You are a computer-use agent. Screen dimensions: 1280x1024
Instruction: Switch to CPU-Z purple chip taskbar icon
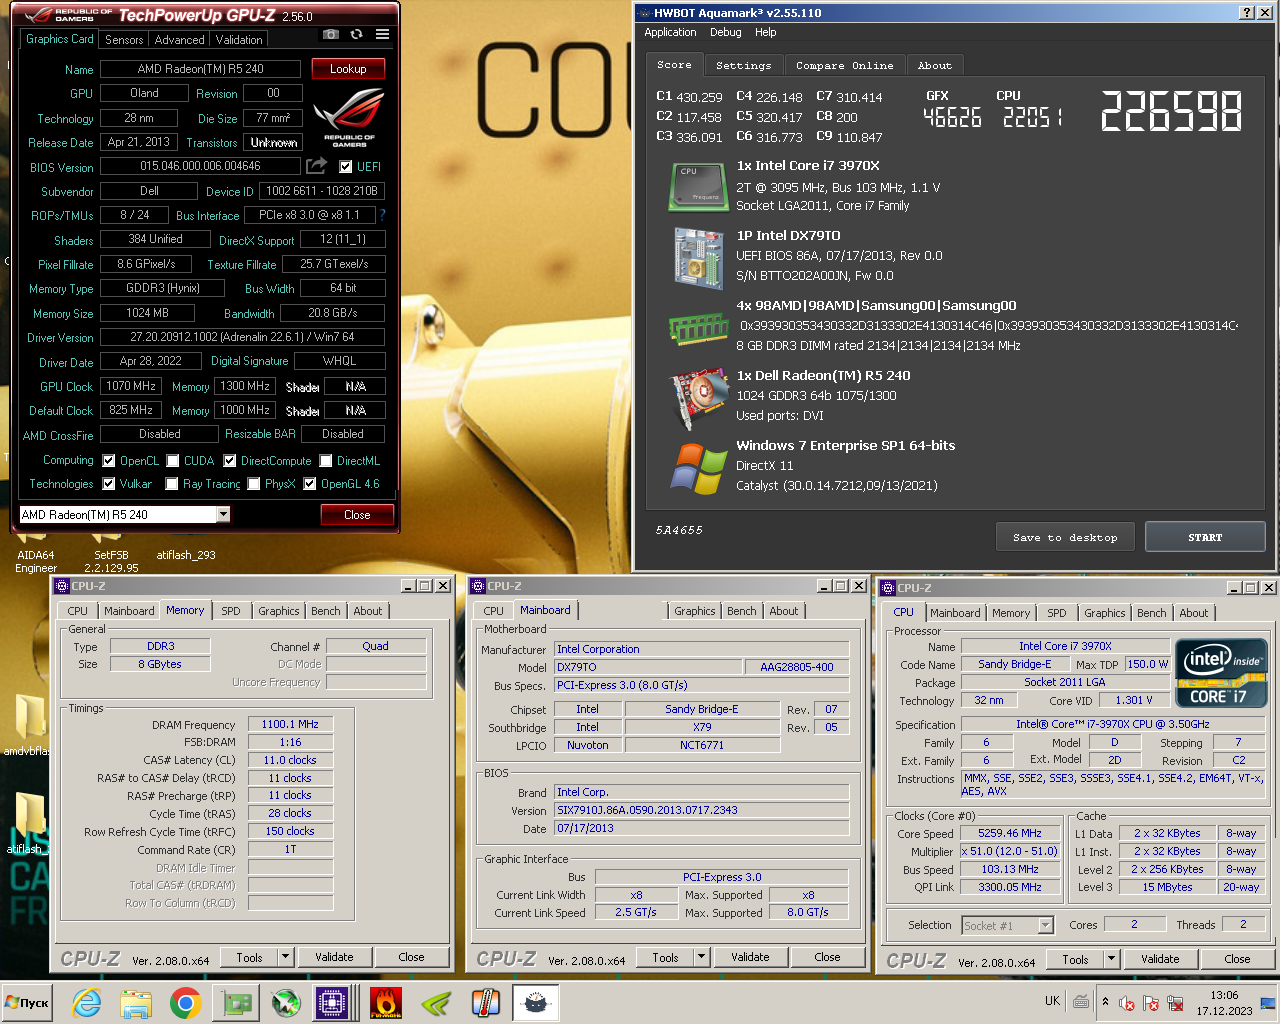[330, 1002]
